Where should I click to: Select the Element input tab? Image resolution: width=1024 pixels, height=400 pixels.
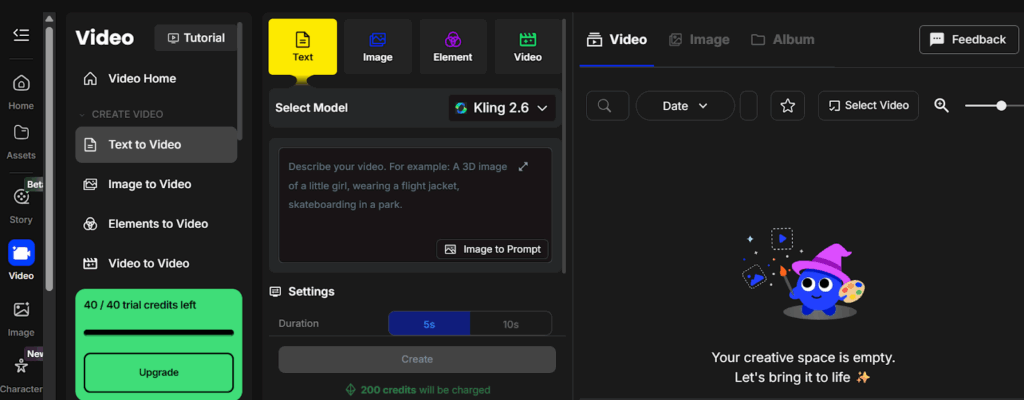point(453,47)
